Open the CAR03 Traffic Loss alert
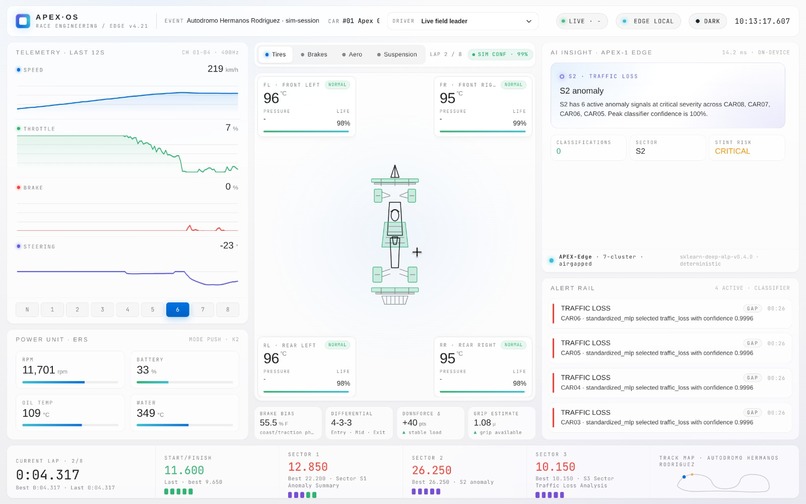Viewport: 806px width, 504px height. 669,417
